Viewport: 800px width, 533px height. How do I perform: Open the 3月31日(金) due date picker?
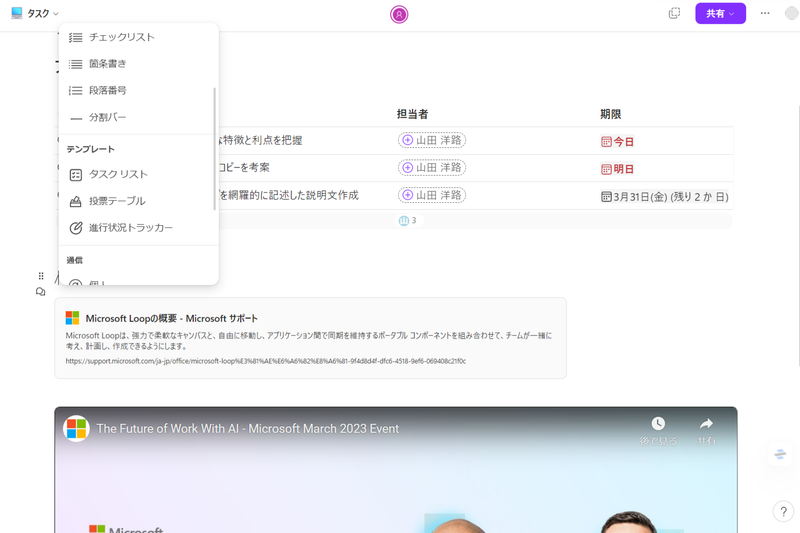coord(665,197)
